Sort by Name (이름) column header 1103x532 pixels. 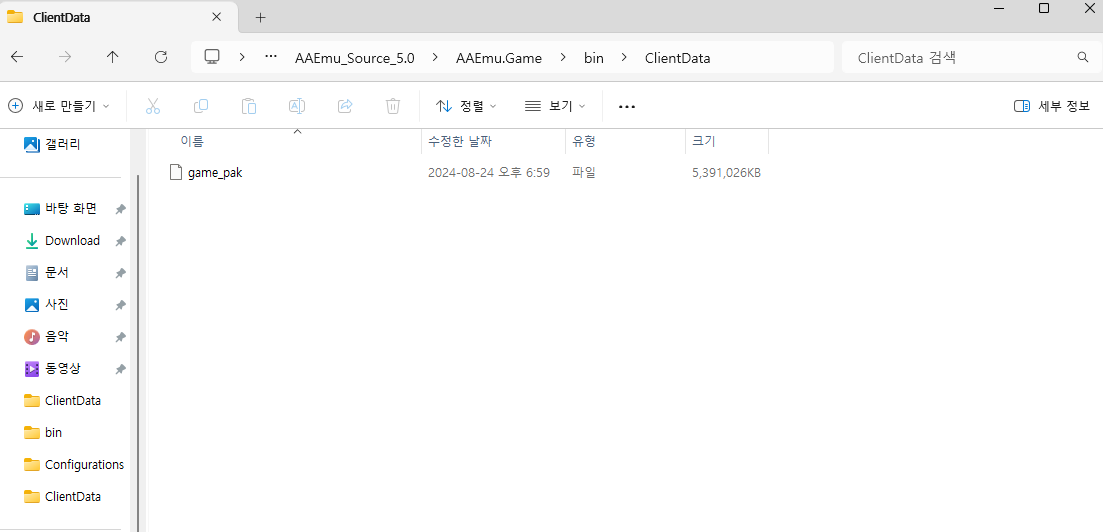point(285,141)
